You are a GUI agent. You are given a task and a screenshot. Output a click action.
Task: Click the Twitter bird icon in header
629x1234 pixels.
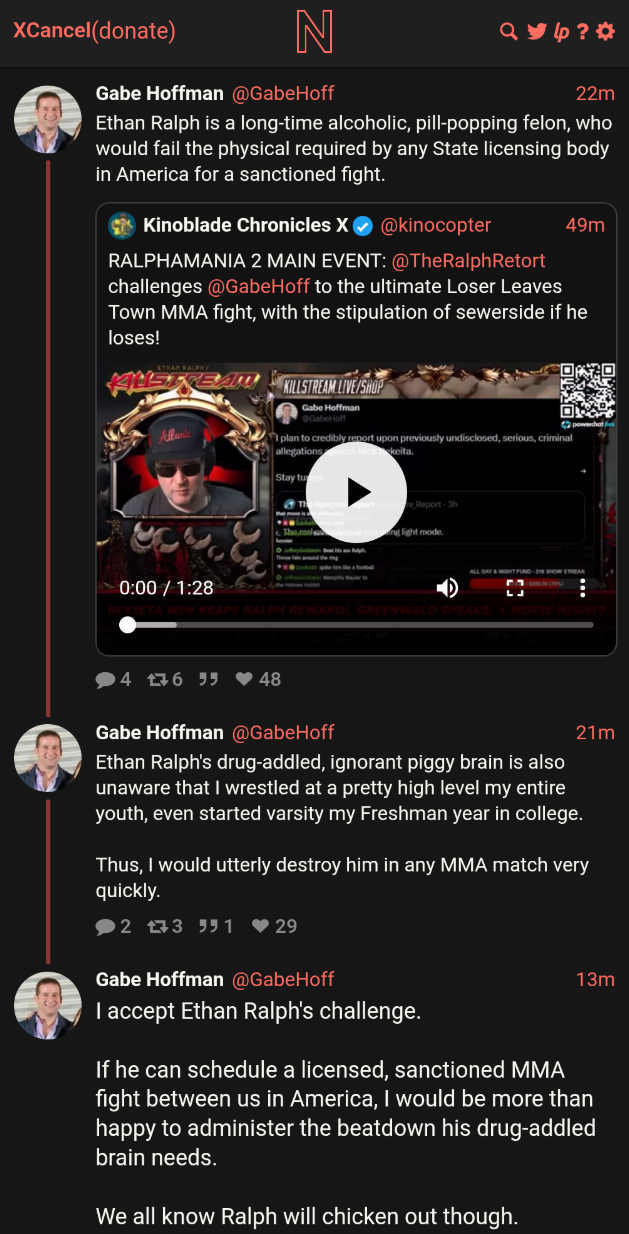(537, 32)
